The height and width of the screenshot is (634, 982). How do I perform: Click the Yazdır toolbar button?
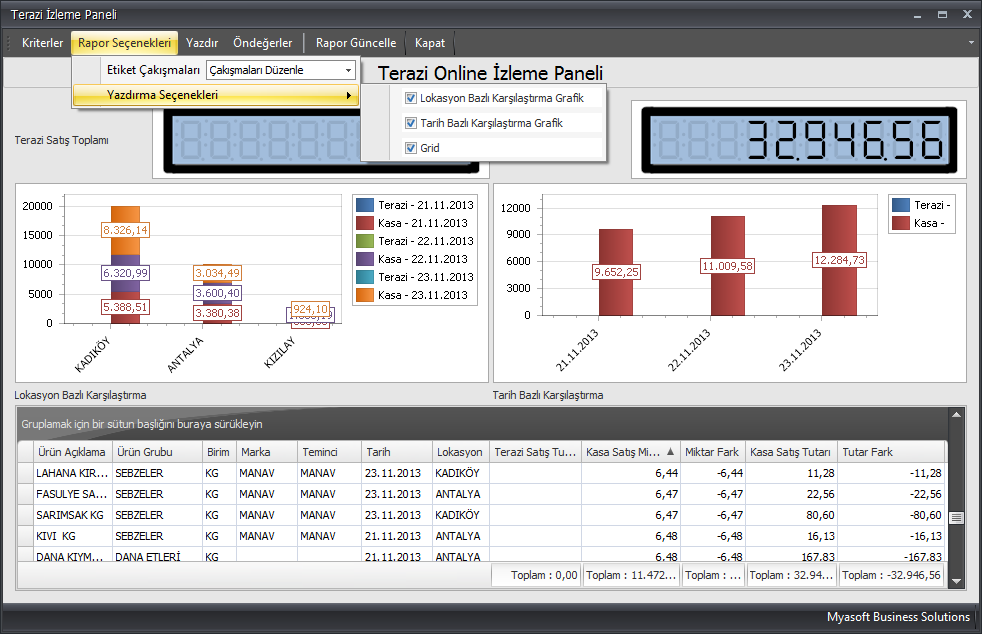202,43
